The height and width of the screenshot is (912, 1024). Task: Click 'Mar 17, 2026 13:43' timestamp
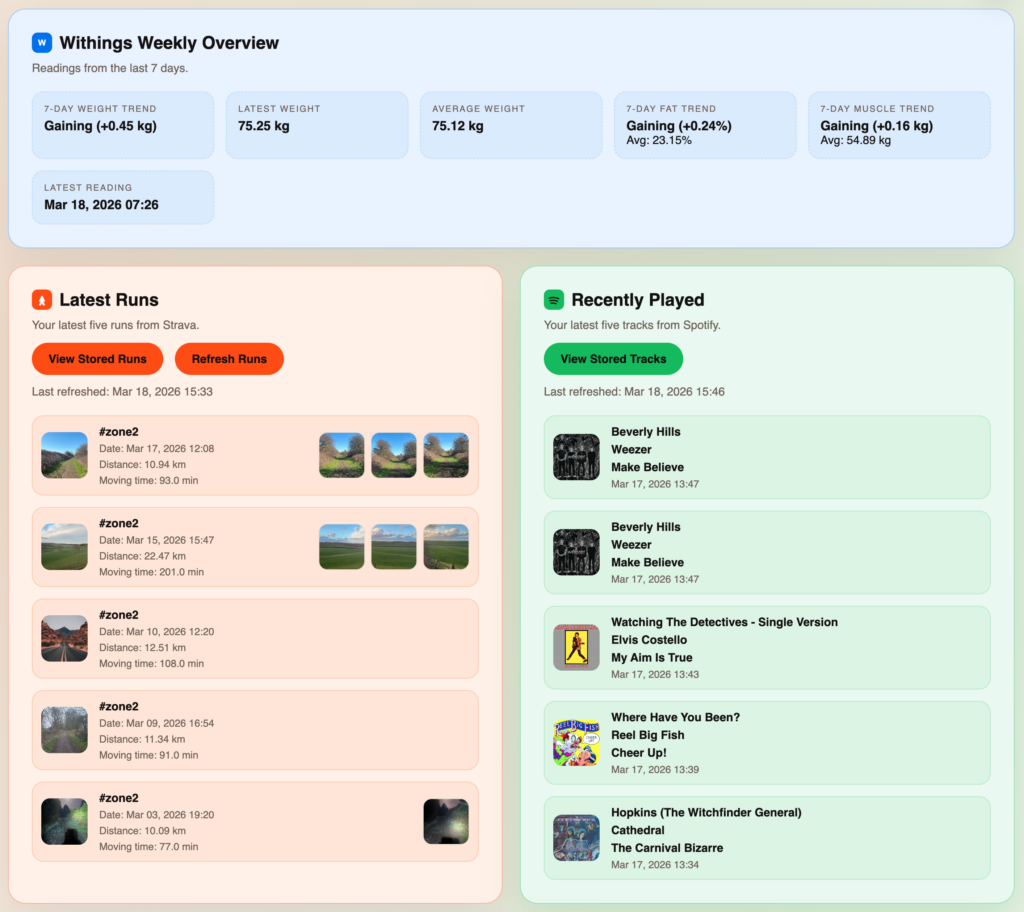tap(655, 675)
